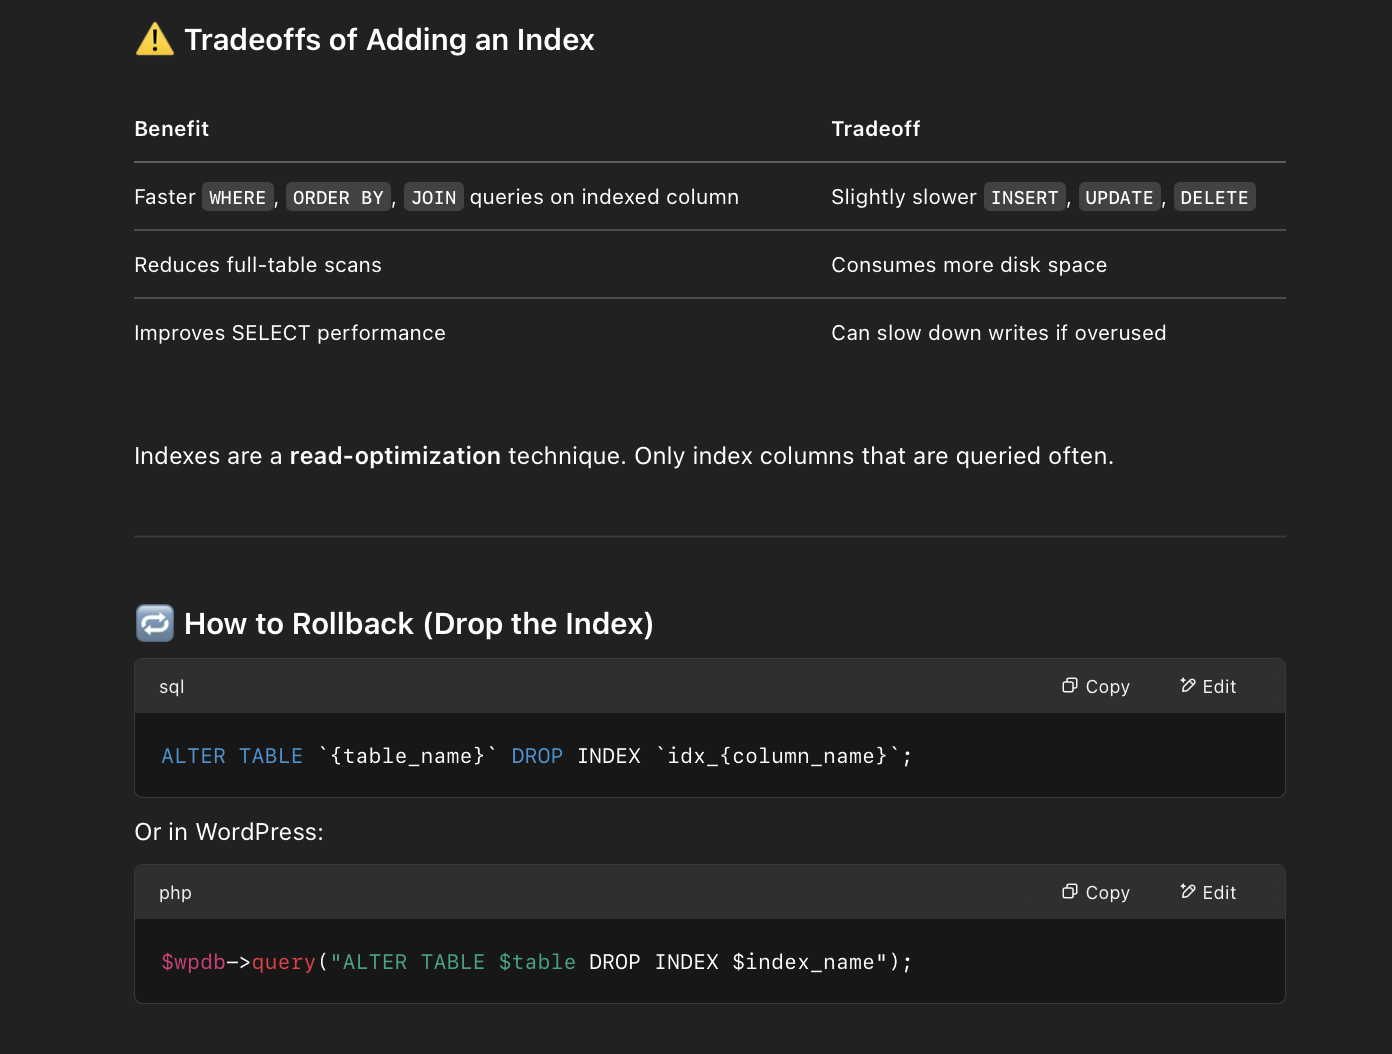
Task: Click the 'How to Rollback (Drop the Index)' heading
Action: click(419, 623)
